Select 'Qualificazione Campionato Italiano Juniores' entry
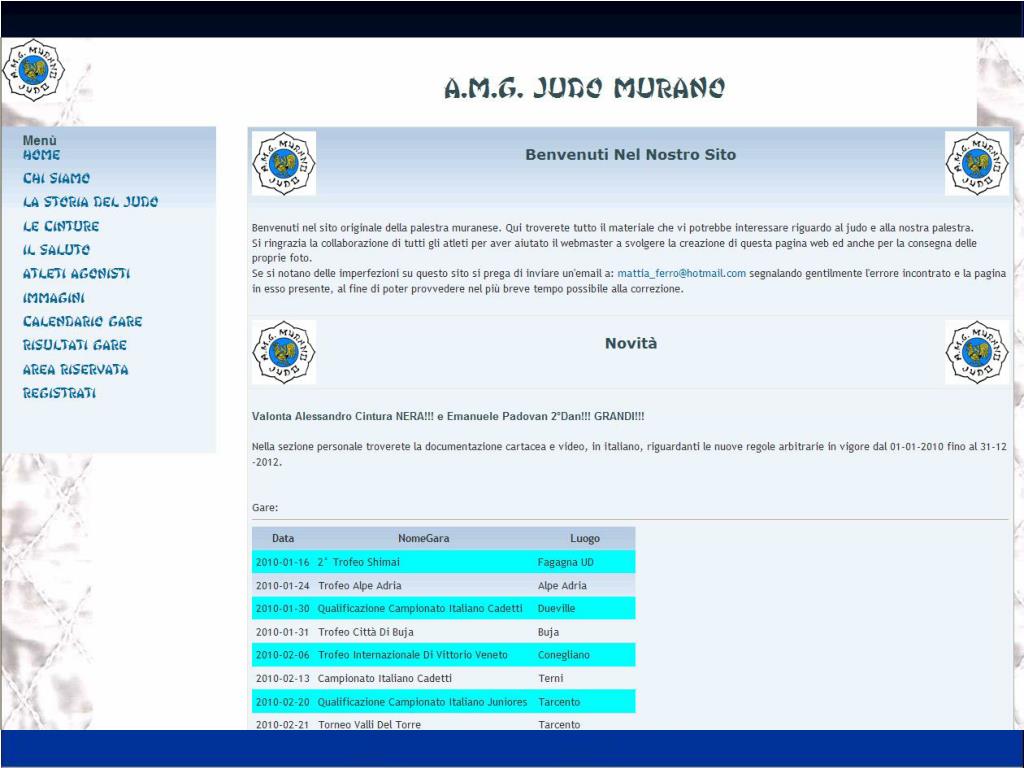 tap(422, 701)
